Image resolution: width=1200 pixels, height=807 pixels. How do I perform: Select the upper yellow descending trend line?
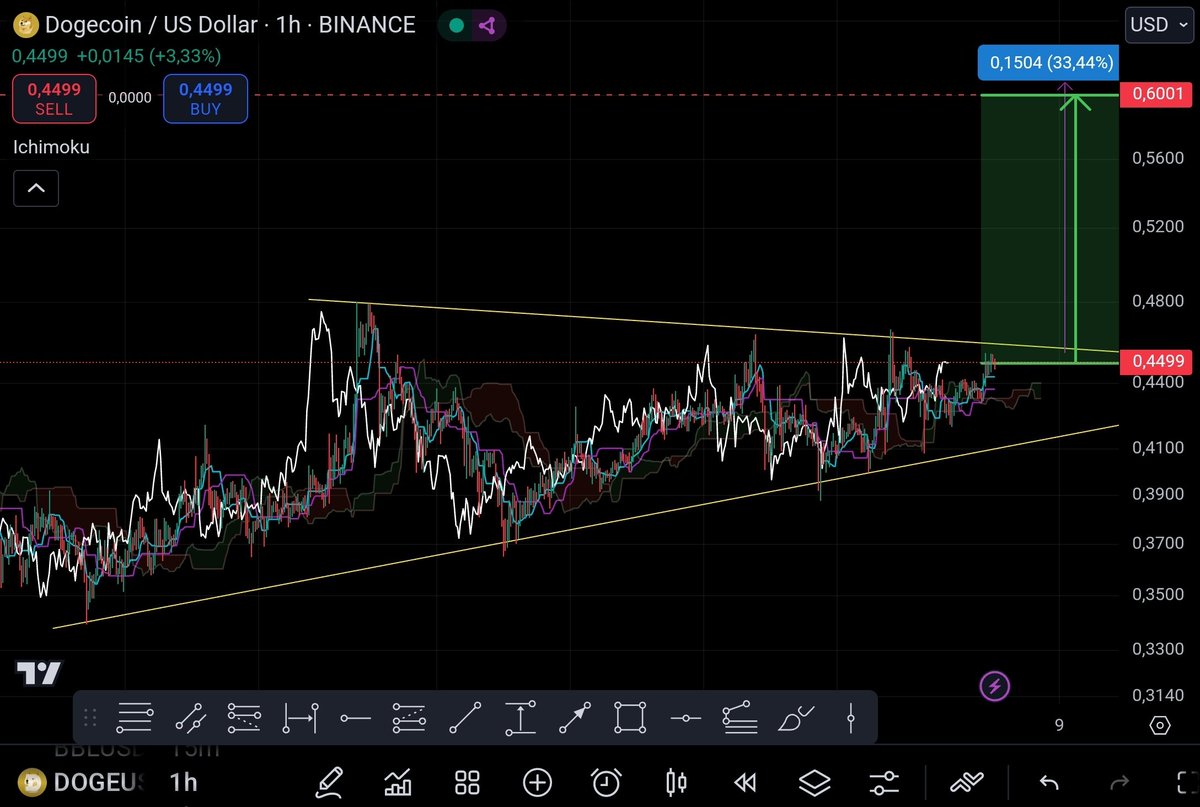712,326
